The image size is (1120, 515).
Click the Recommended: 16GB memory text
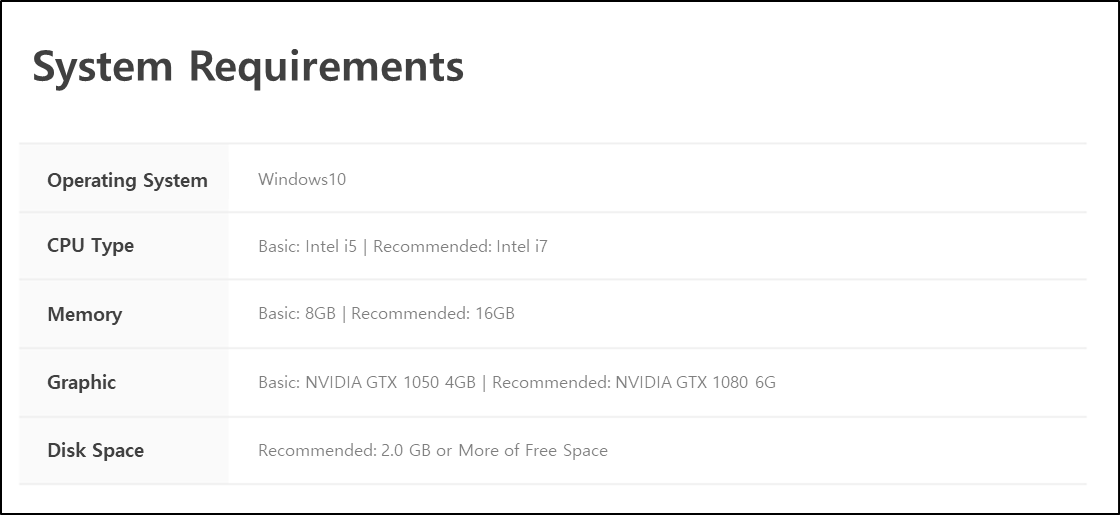pos(433,313)
